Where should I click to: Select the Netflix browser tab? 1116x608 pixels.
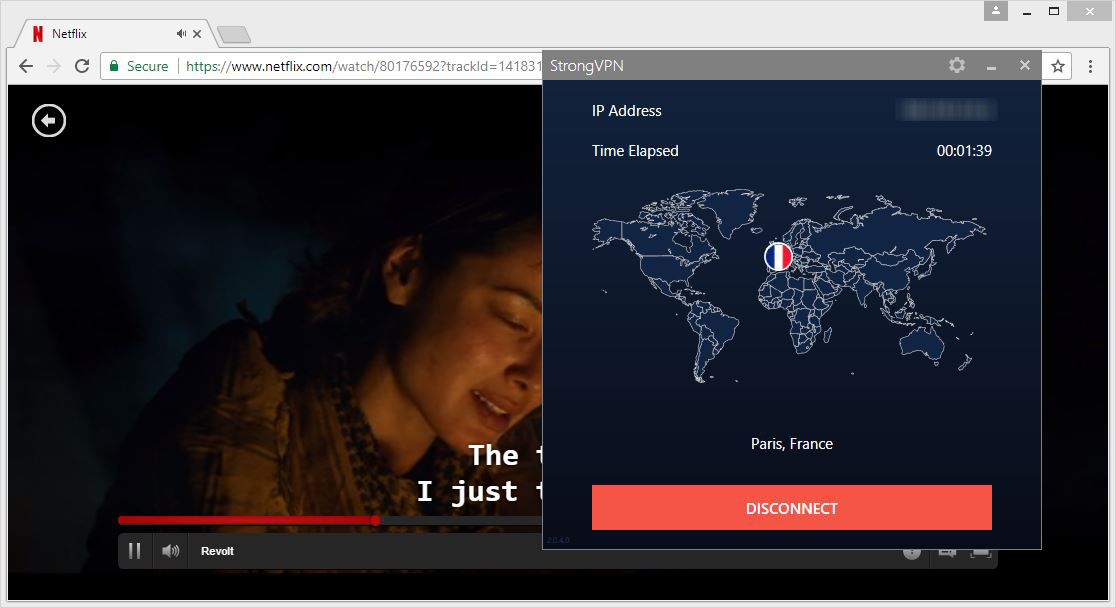(x=114, y=33)
